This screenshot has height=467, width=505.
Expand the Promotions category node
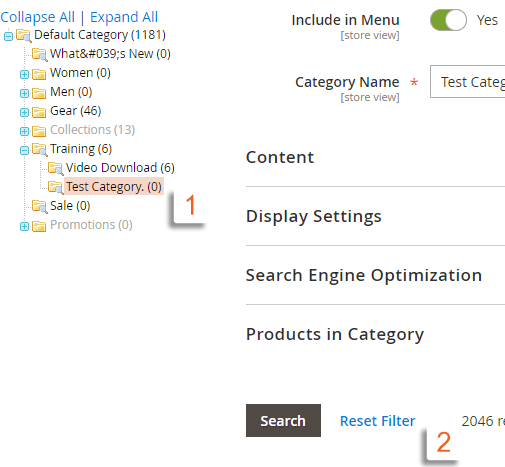[24, 226]
